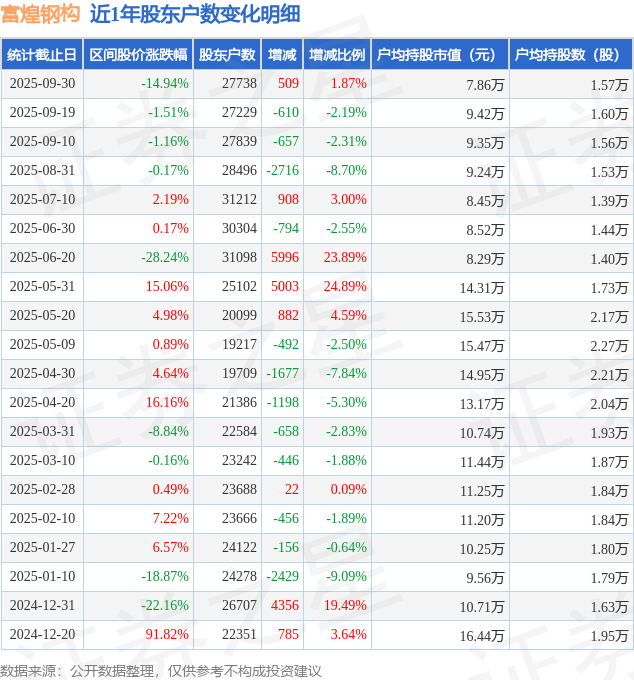Select the 31212 shareholder count cell
This screenshot has height=680, width=634.
coord(239,200)
